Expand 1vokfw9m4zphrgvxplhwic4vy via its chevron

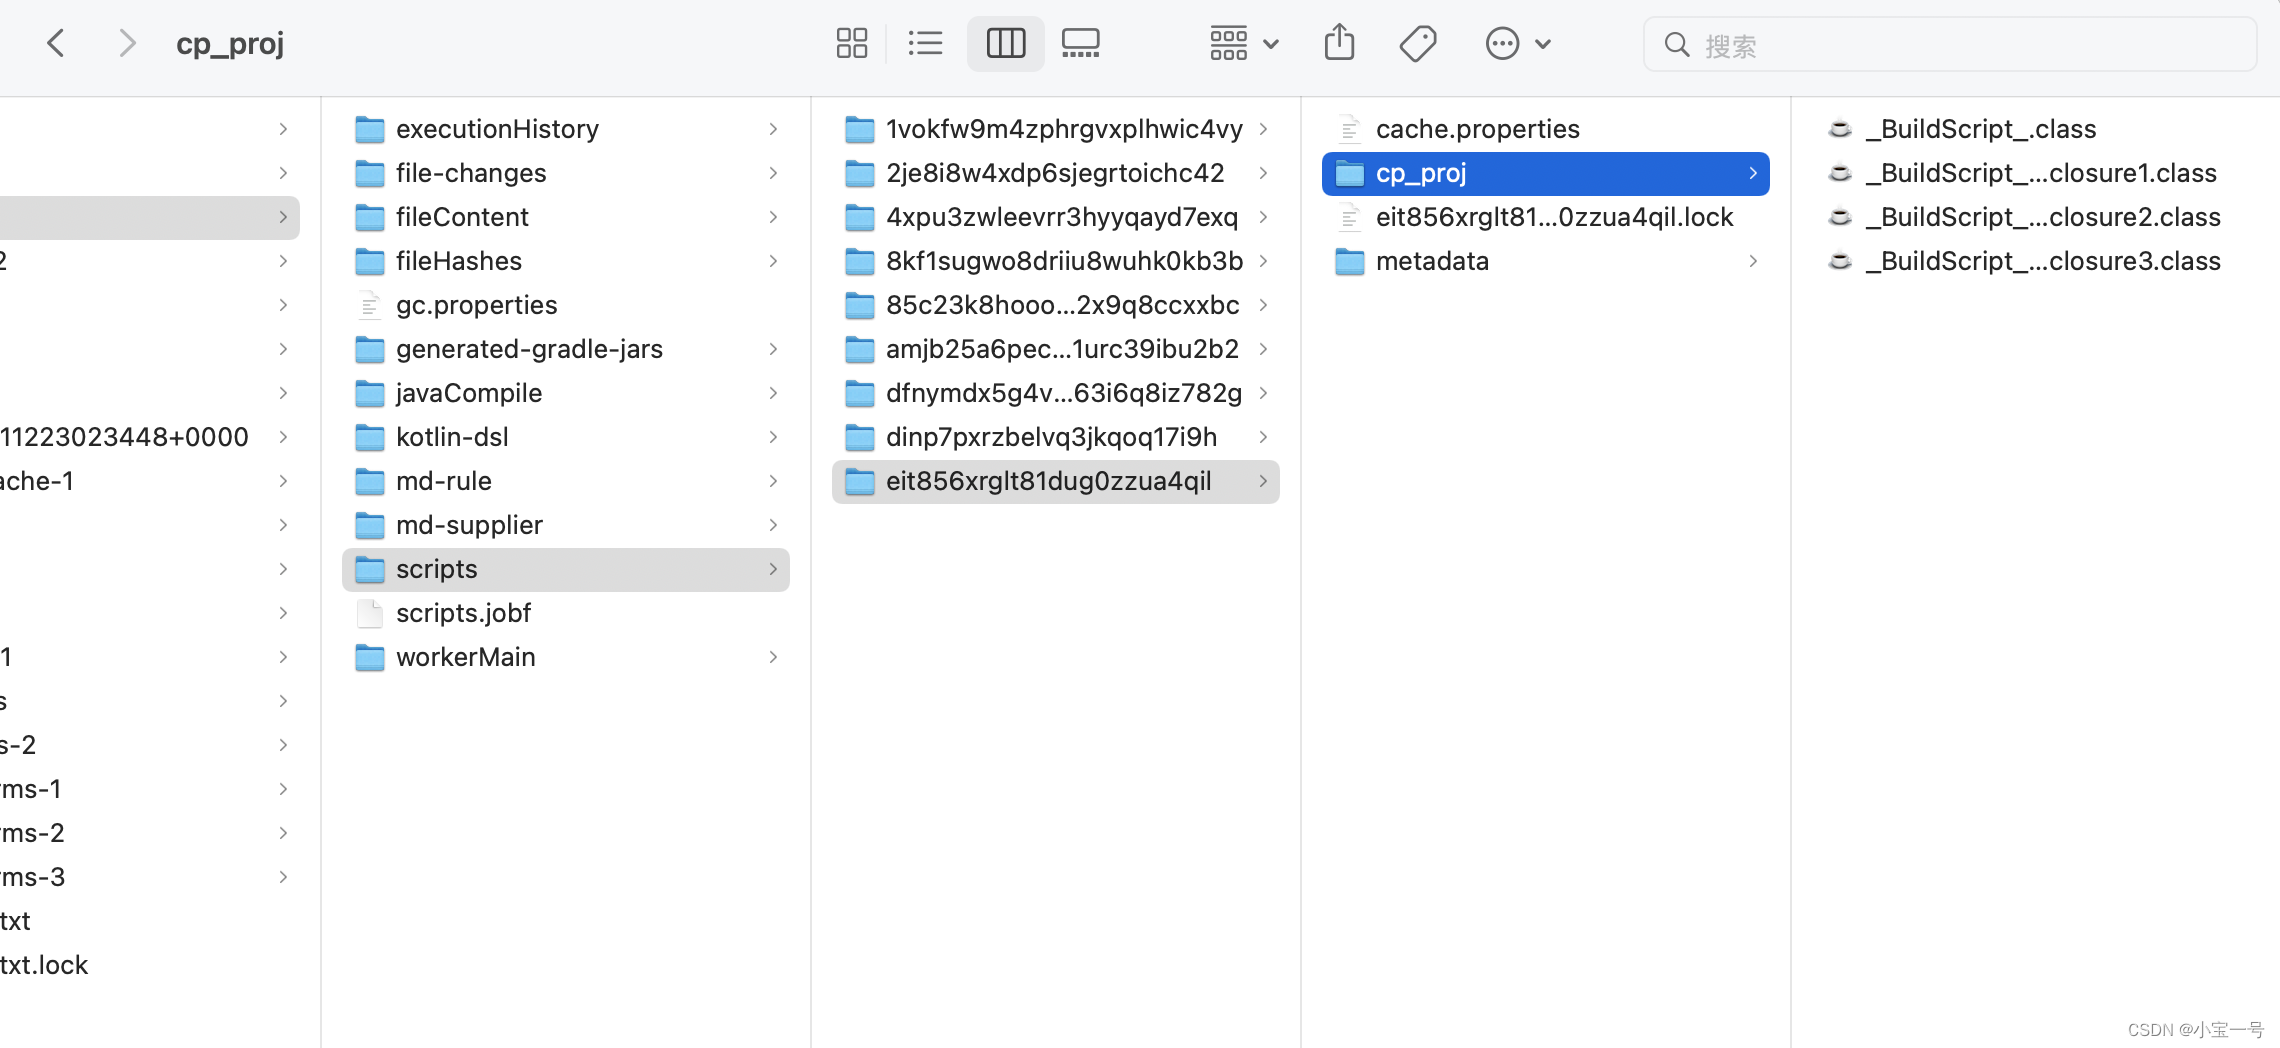[x=1263, y=129]
